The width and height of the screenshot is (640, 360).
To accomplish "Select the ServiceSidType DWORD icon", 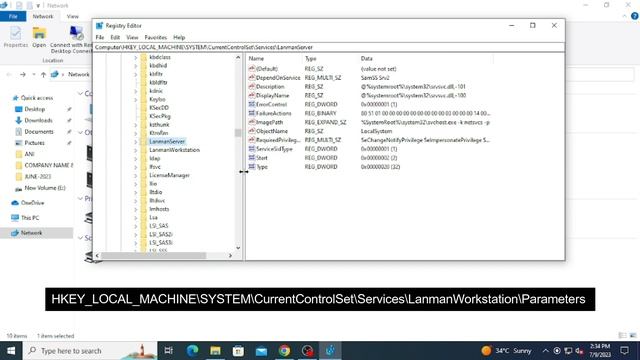I will tap(252, 149).
